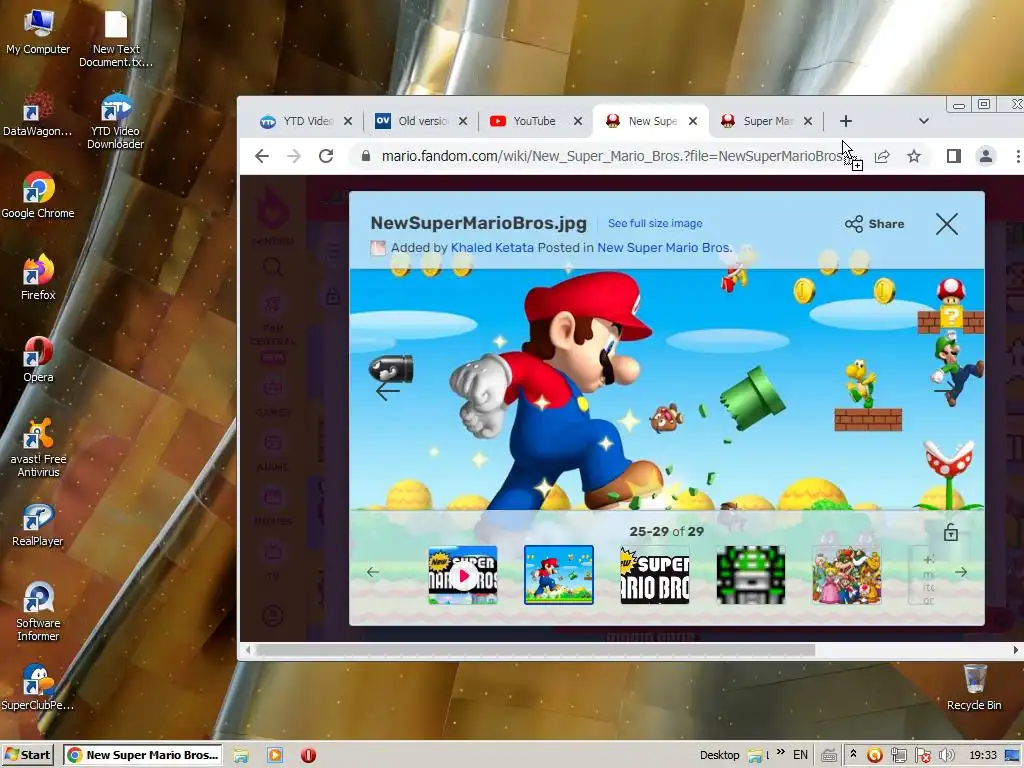Open the Start menu

(x=27, y=755)
